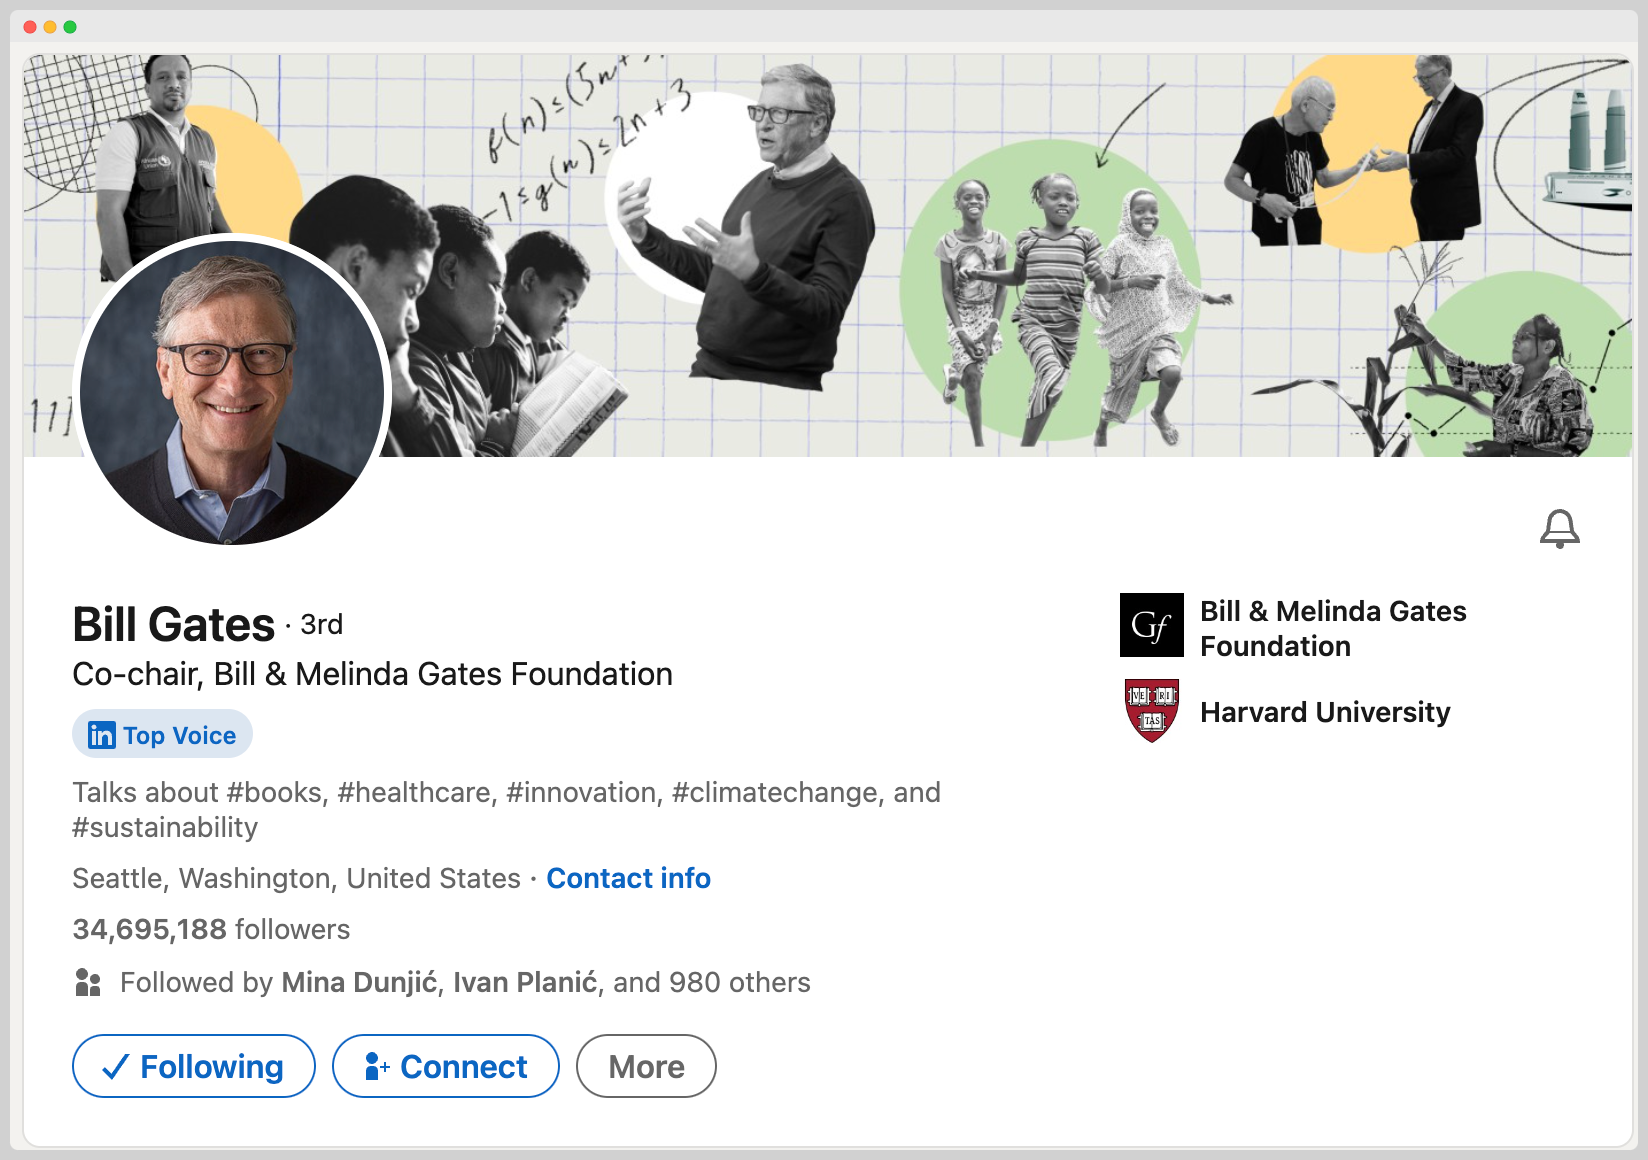
Task: Open Bill & Melinda Gates Foundation link
Action: [x=1332, y=628]
